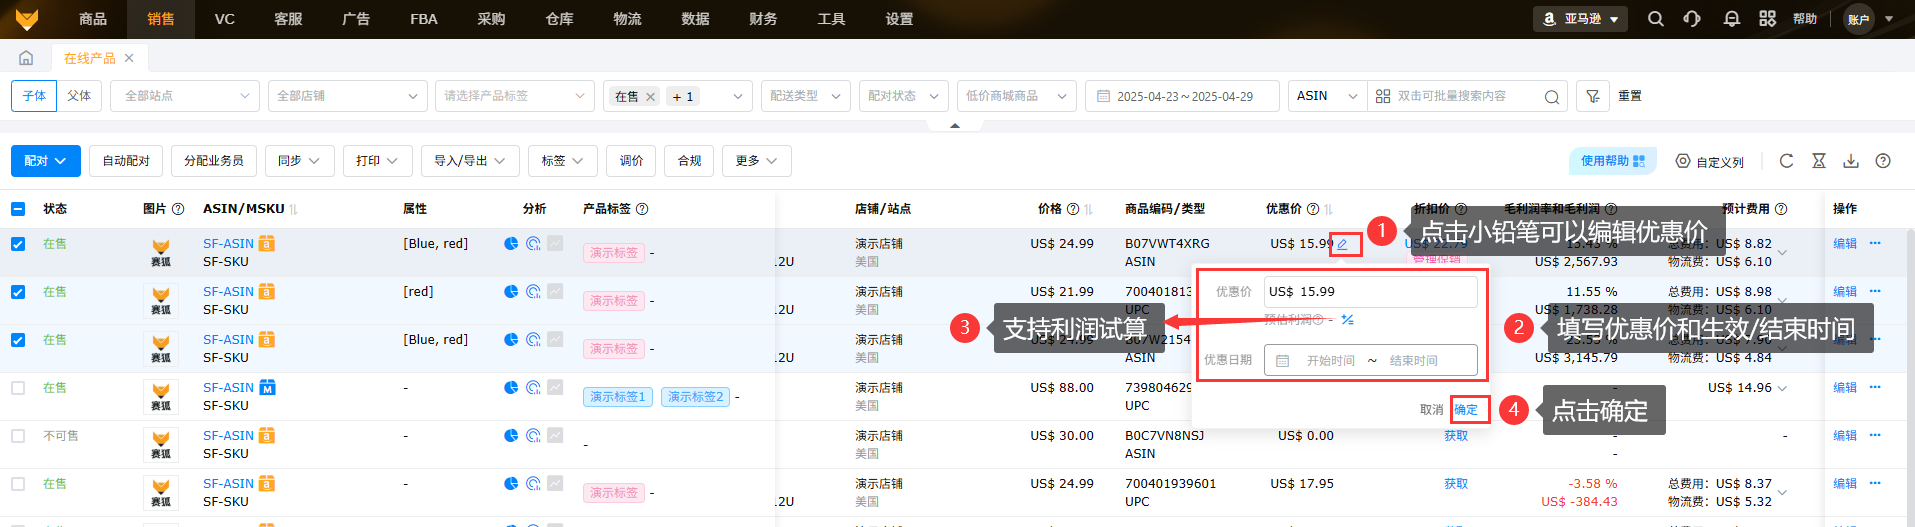
Task: Click the 调价 button
Action: pyautogui.click(x=632, y=161)
